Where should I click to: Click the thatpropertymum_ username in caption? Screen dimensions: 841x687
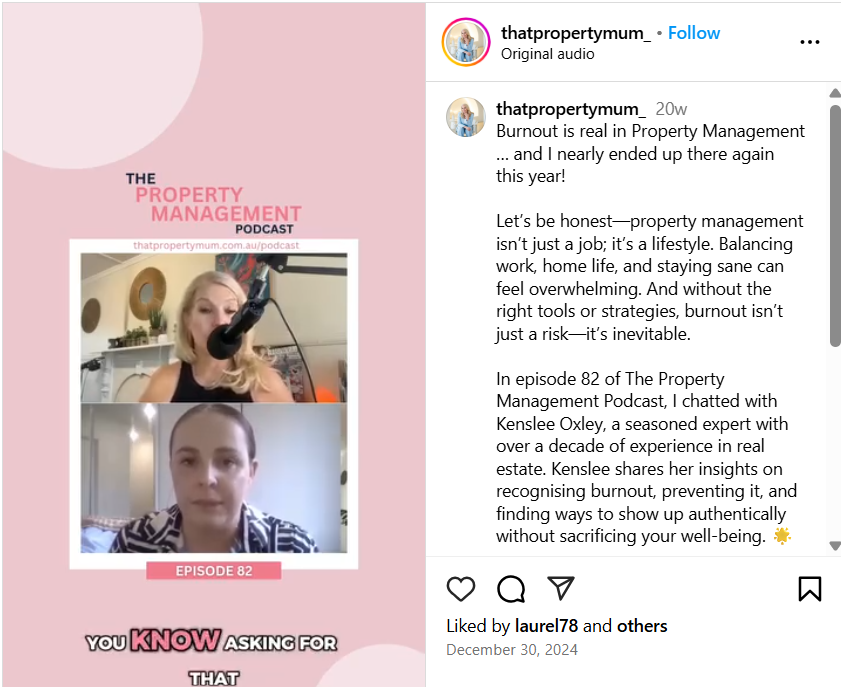tap(571, 109)
